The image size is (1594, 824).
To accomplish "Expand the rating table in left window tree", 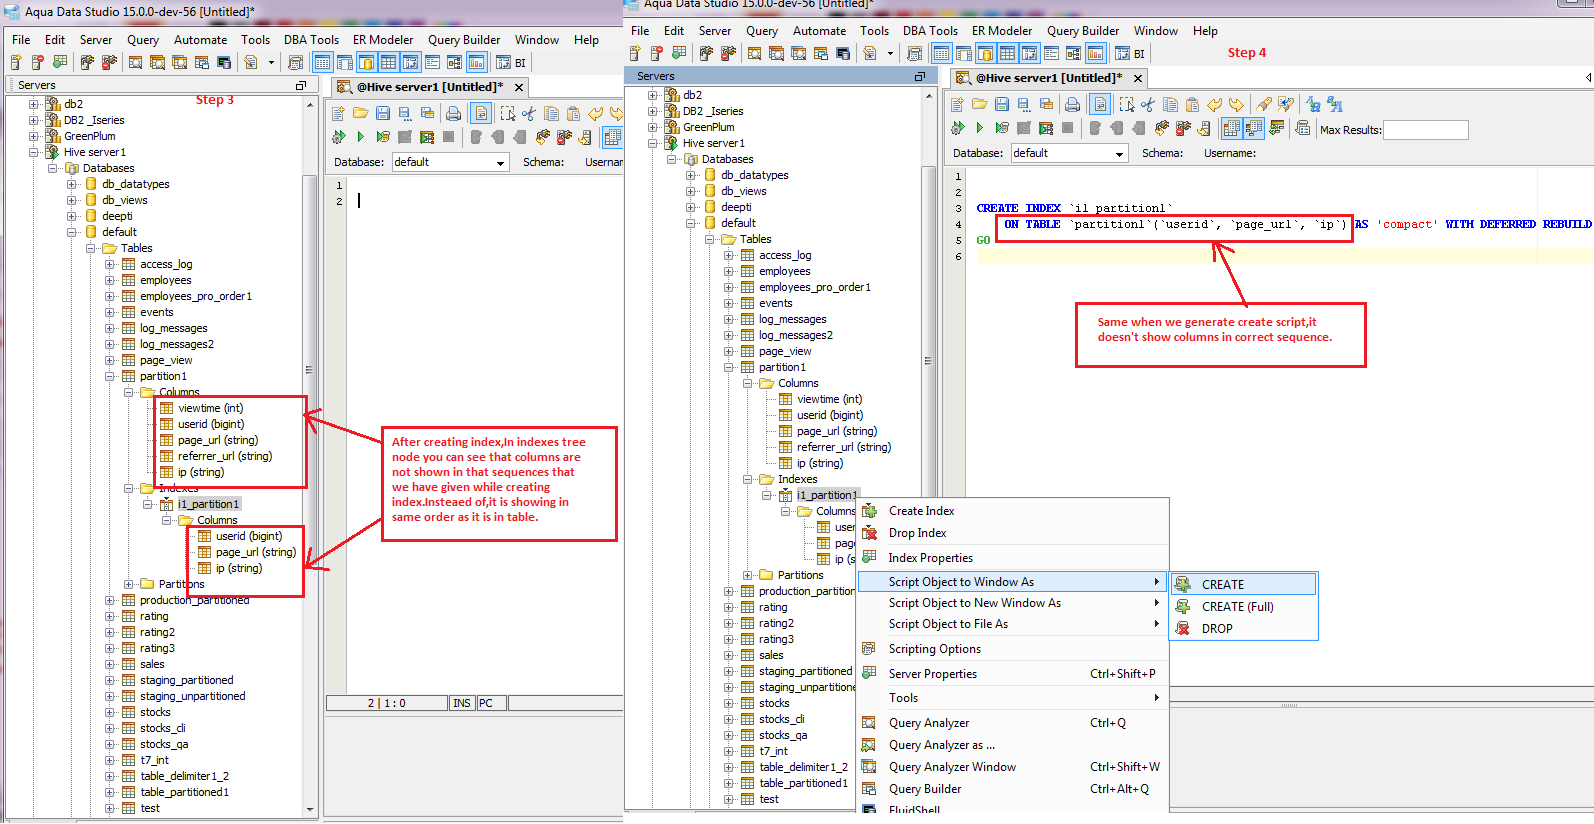I will 109,616.
